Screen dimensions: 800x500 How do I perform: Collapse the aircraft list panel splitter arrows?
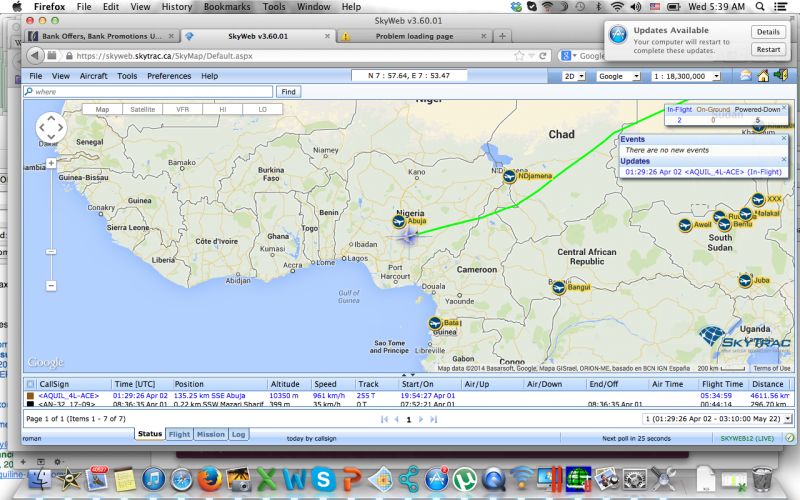[408, 375]
